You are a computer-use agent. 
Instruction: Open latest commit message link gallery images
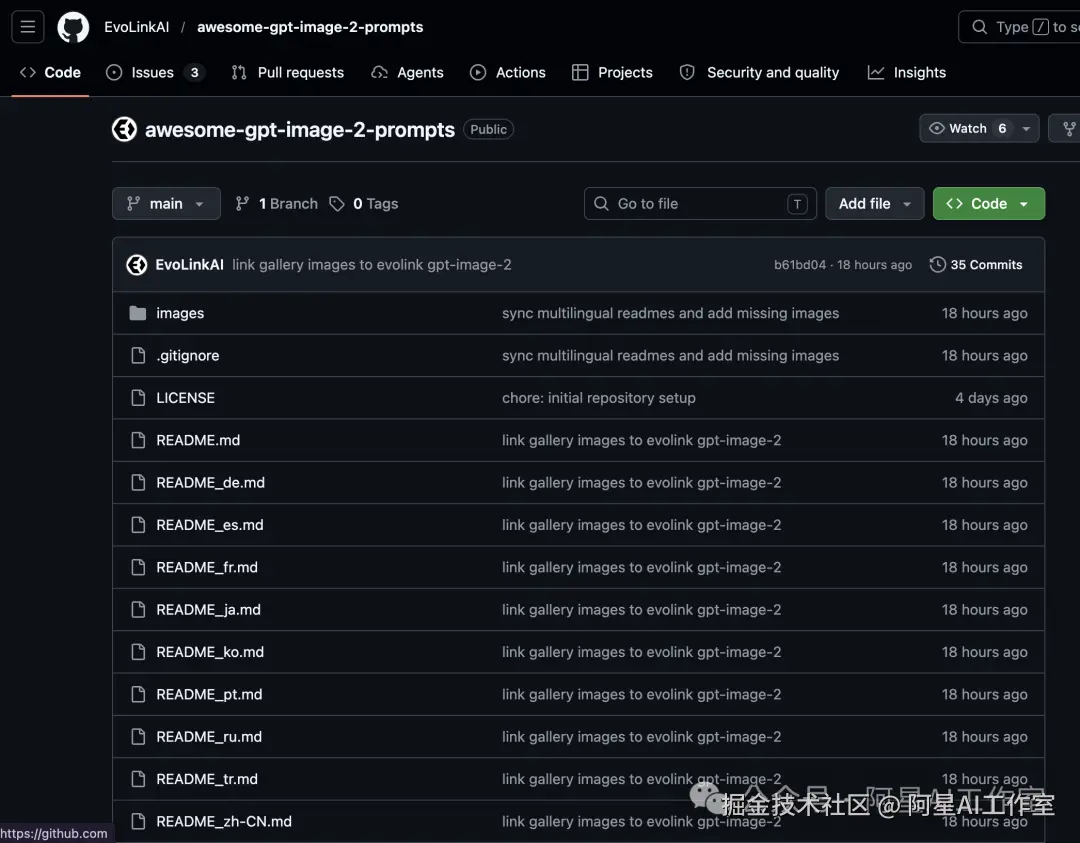[x=372, y=264]
